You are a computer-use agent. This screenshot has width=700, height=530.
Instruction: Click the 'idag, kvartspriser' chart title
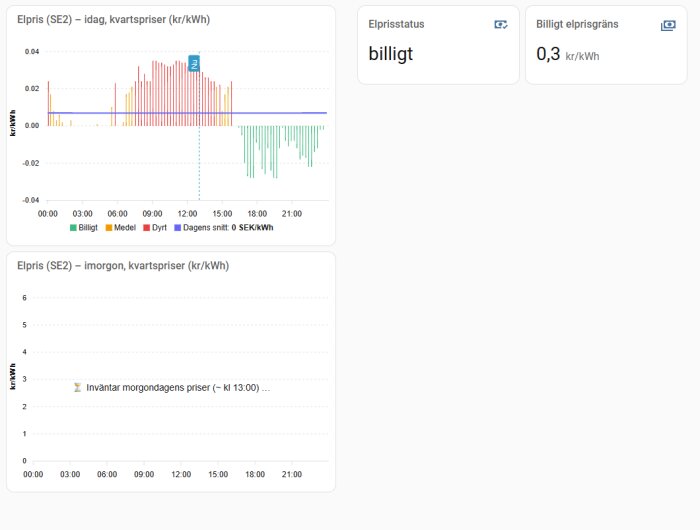tap(113, 20)
